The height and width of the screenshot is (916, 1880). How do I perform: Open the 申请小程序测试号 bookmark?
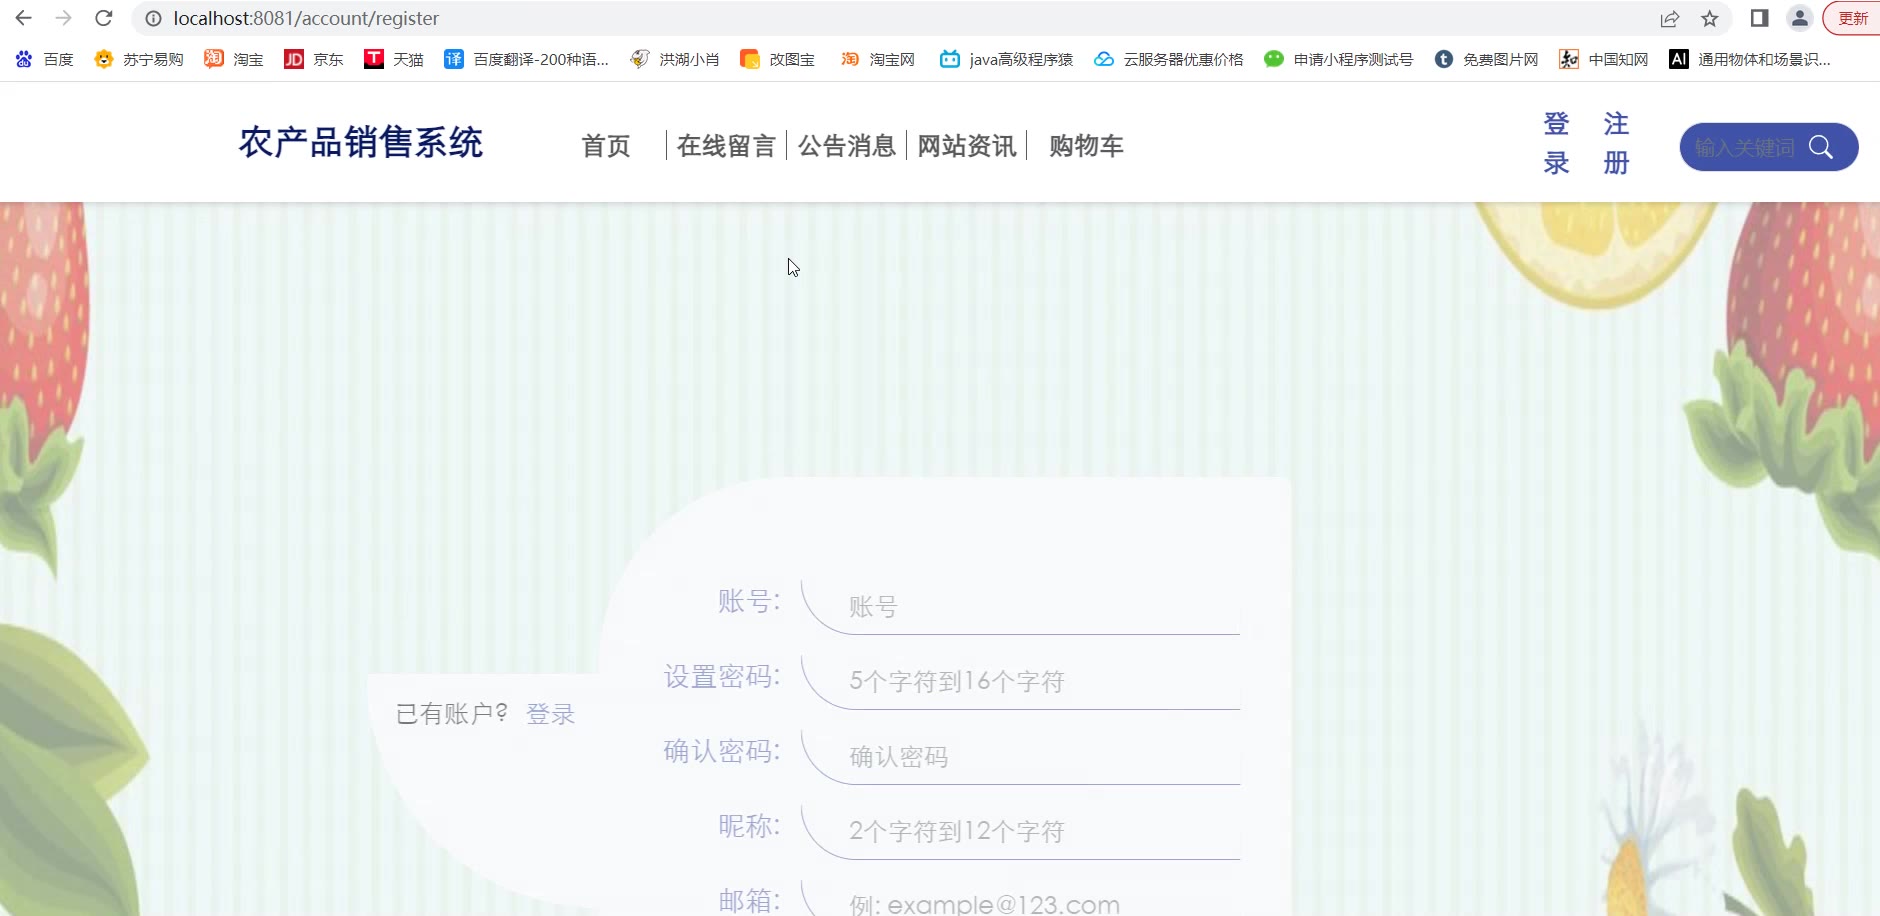(1339, 59)
